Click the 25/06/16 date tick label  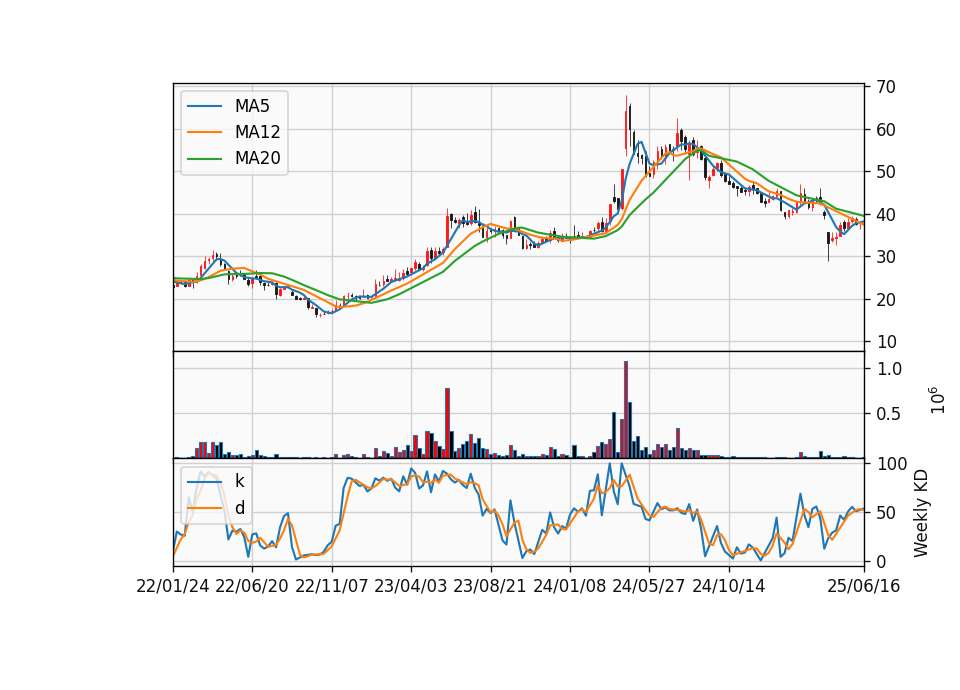click(864, 586)
